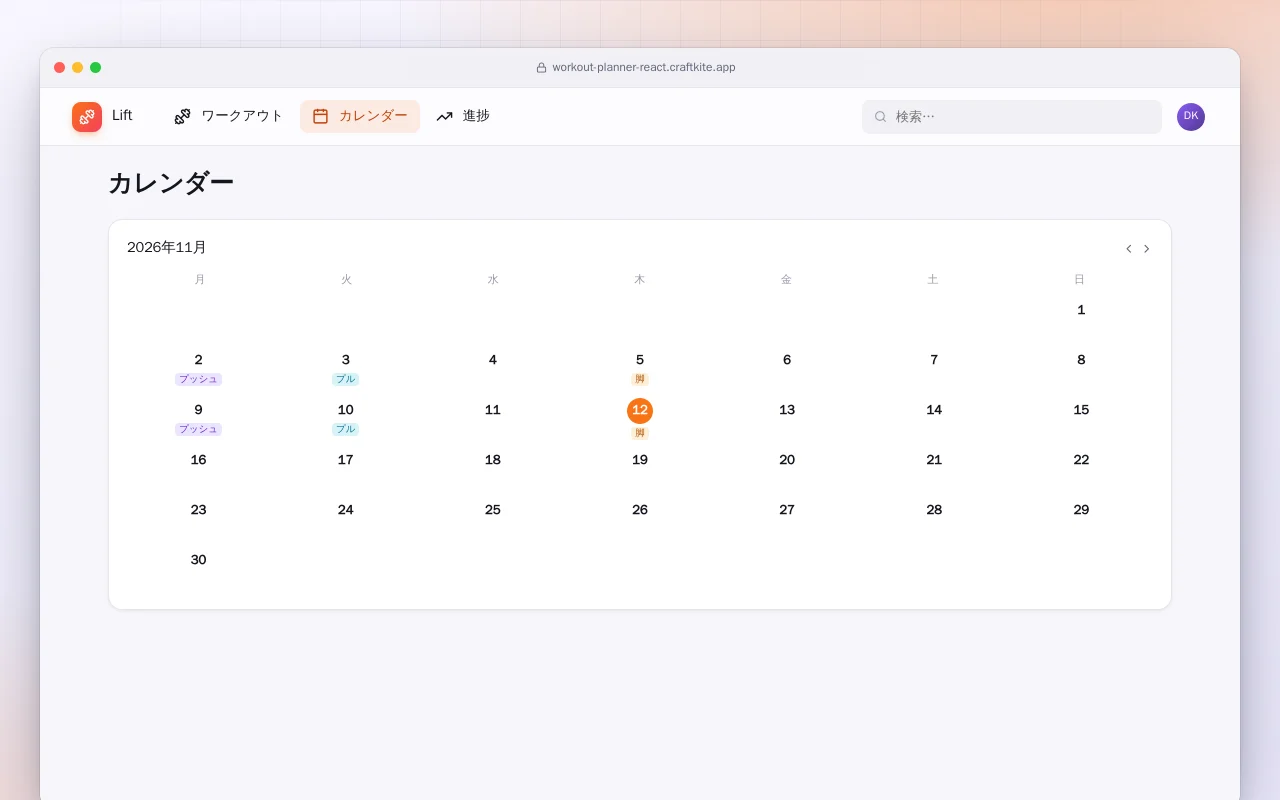The height and width of the screenshot is (800, 1280).
Task: Go to previous month with left chevron
Action: 1129,249
